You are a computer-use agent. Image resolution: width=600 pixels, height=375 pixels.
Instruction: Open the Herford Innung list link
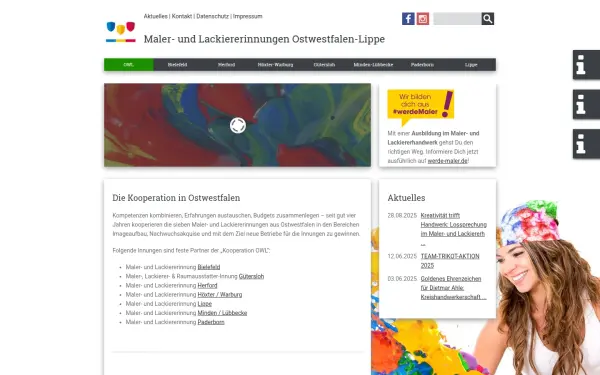pos(207,285)
